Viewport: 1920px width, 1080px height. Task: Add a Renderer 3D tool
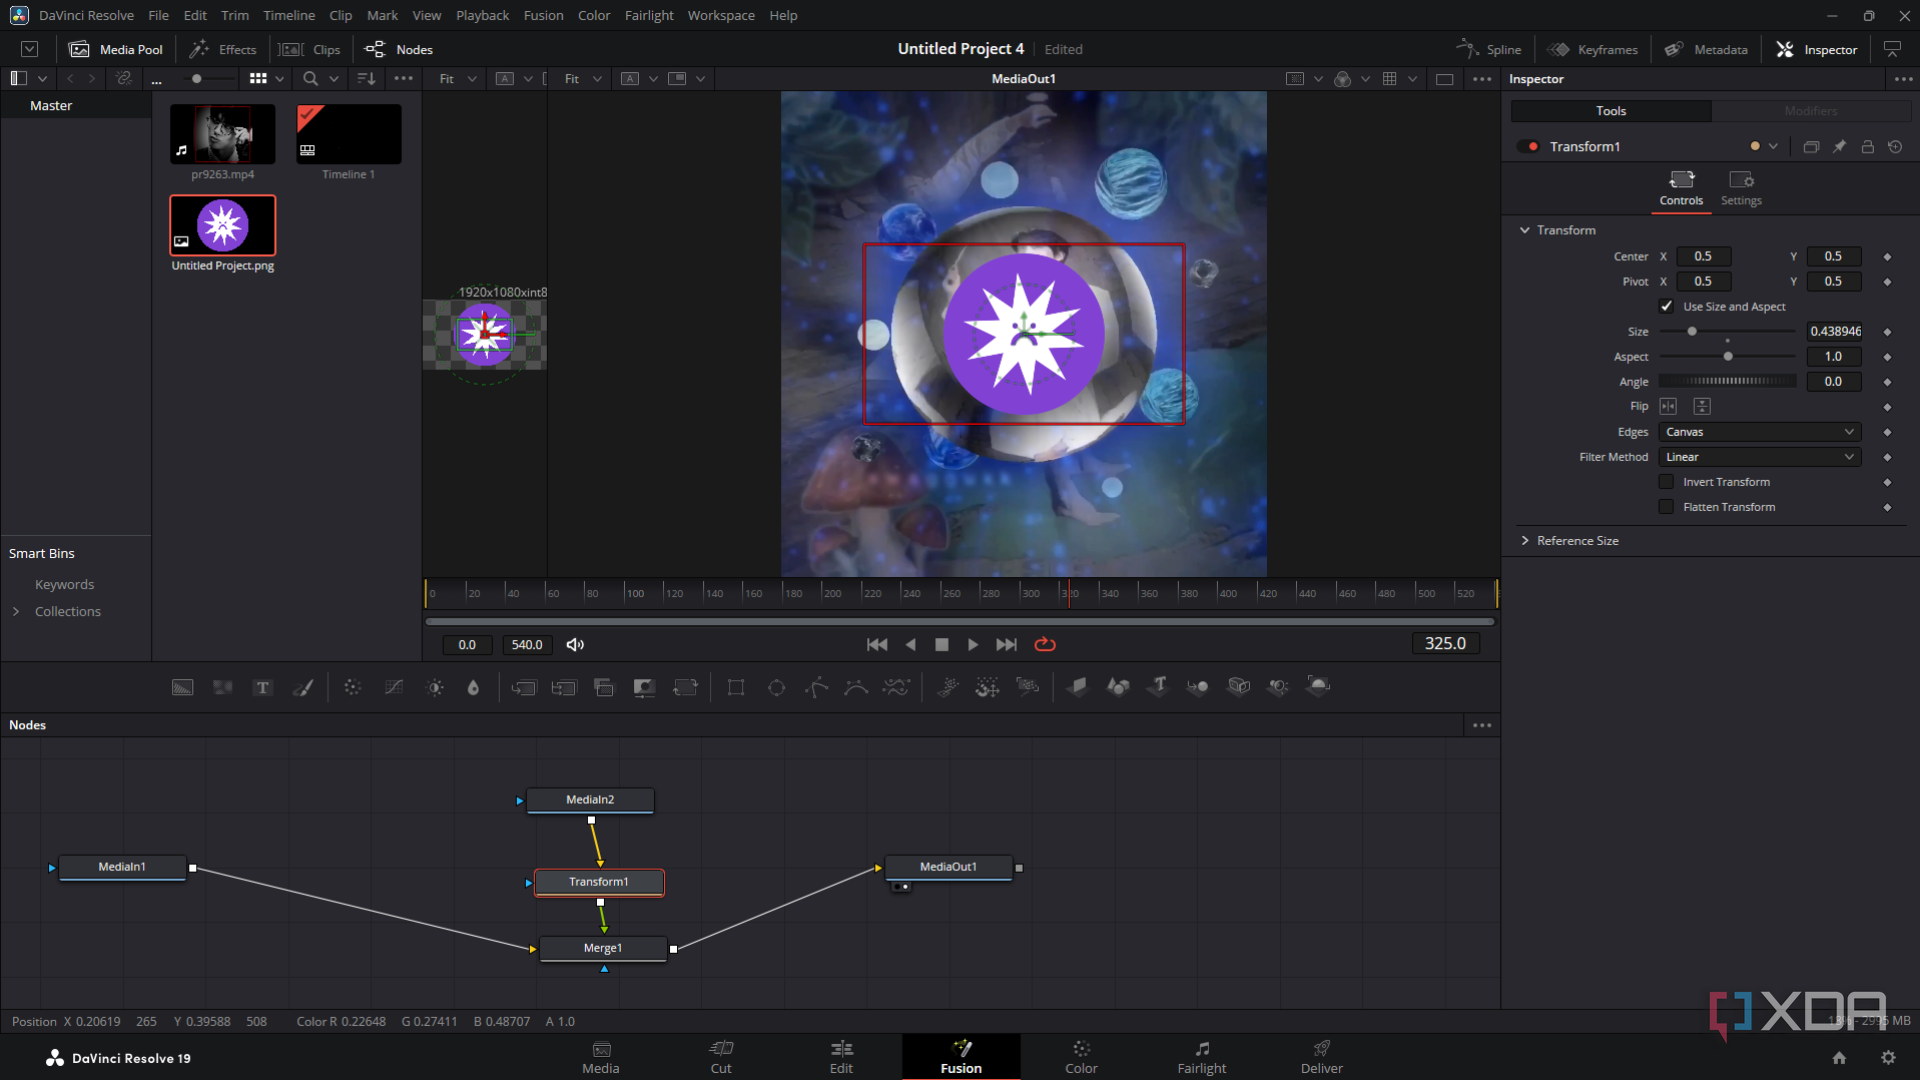(1319, 687)
